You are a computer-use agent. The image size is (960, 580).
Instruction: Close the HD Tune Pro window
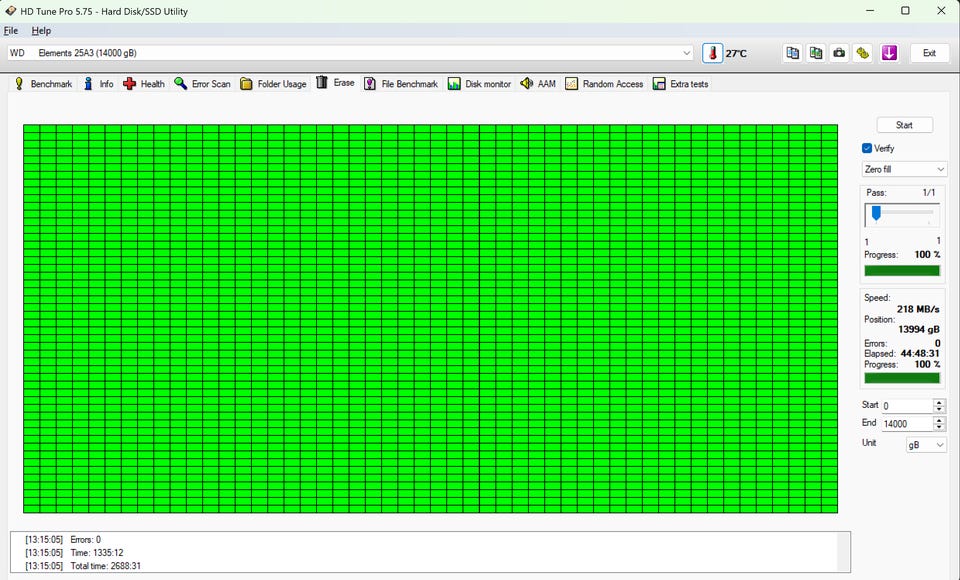coord(941,10)
